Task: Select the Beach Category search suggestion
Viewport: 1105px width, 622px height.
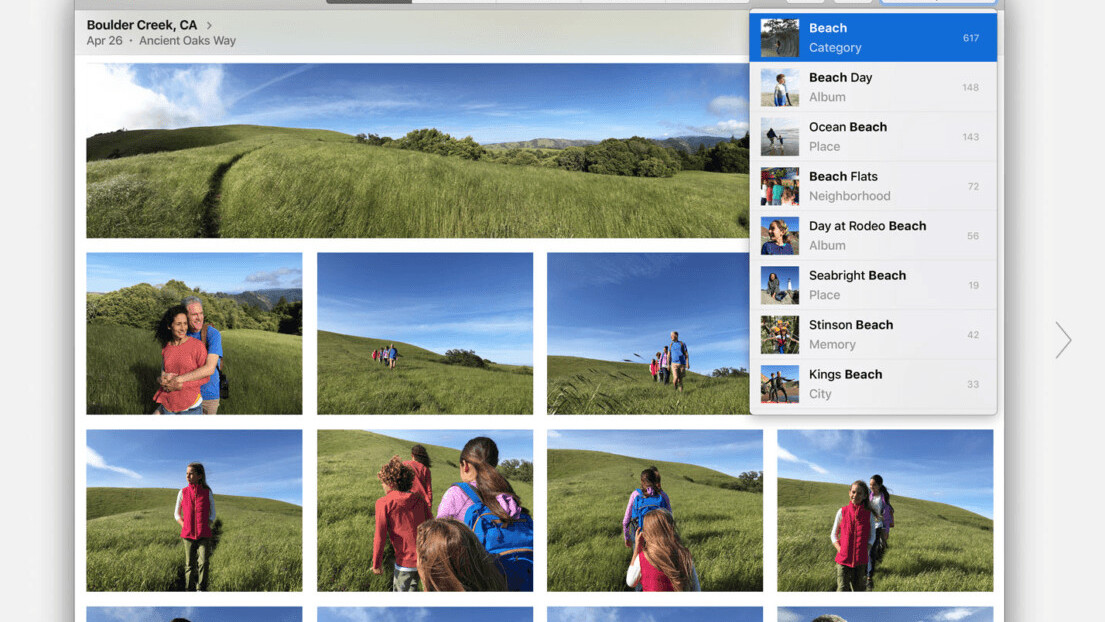Action: (872, 37)
